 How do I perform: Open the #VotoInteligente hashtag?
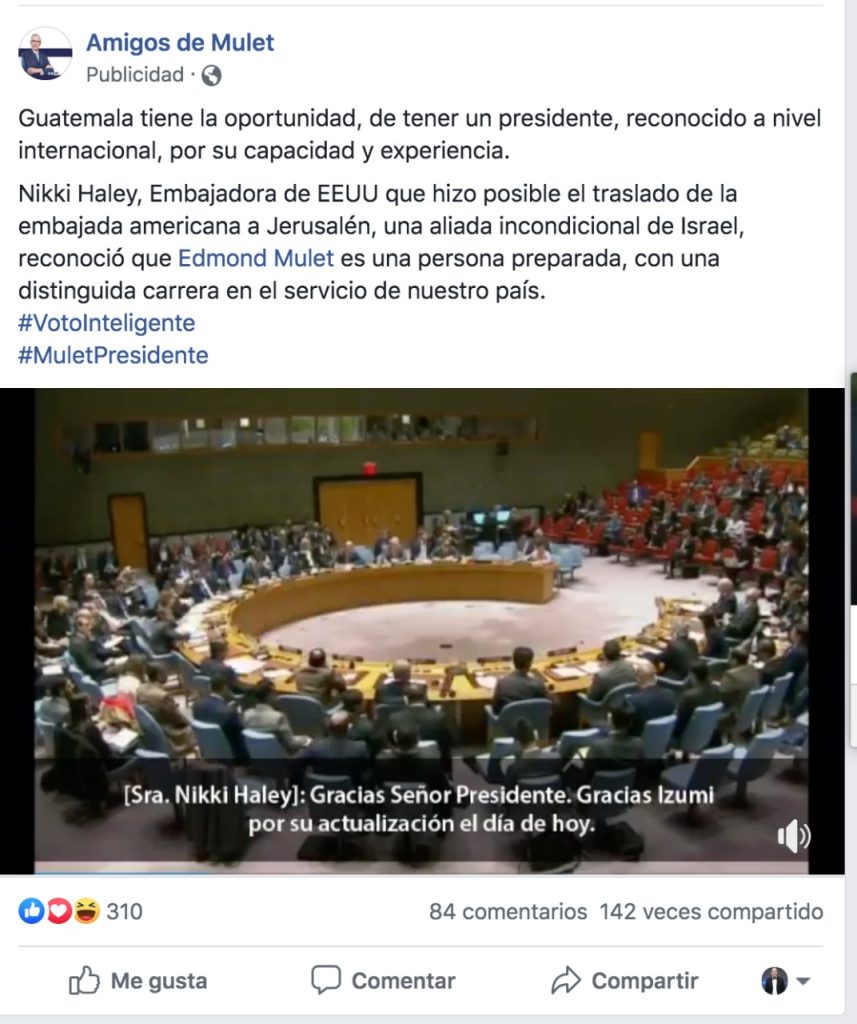click(106, 323)
